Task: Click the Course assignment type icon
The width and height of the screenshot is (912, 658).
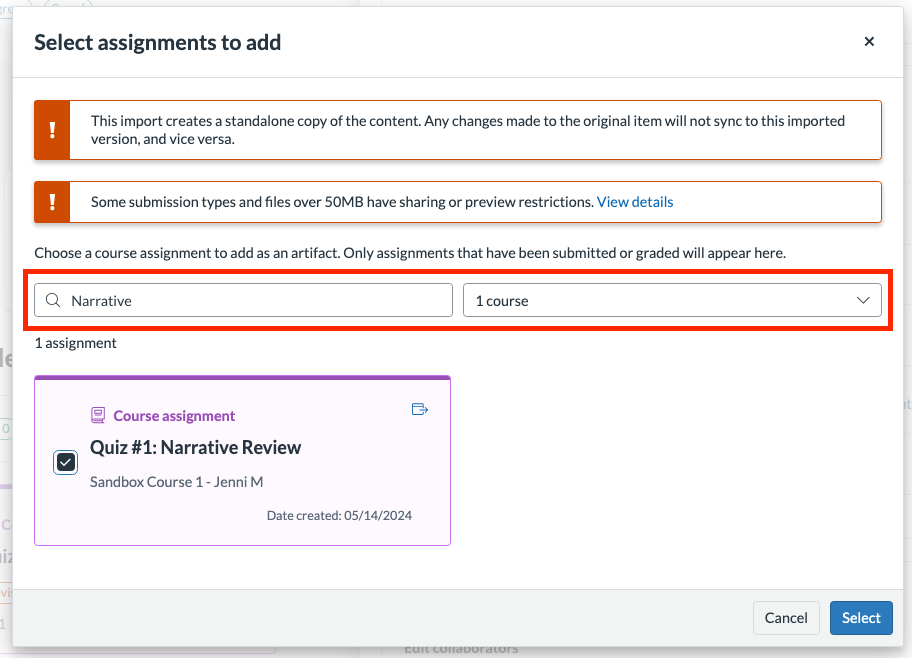Action: coord(98,415)
